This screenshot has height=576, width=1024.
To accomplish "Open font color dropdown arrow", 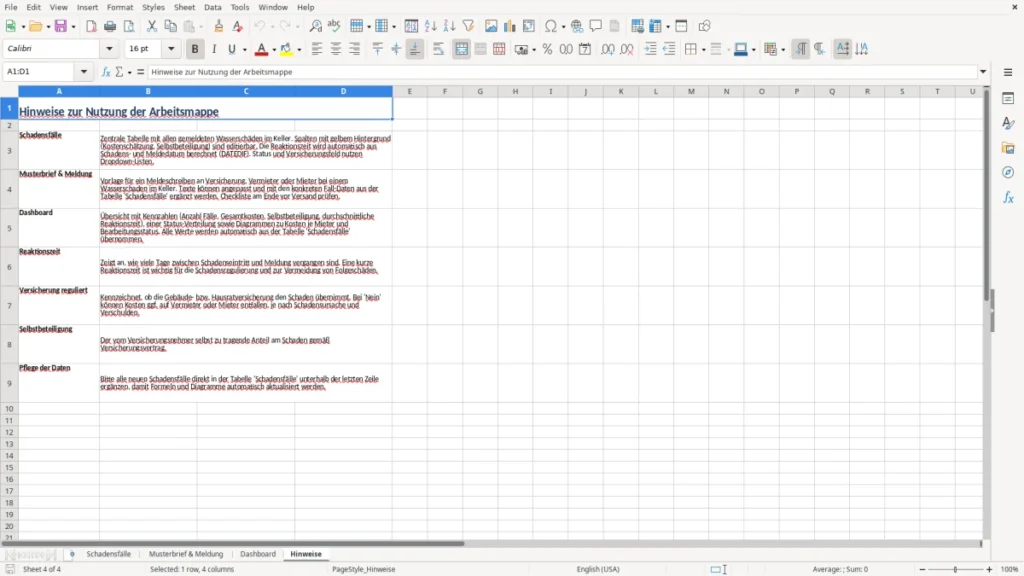I will click(x=274, y=50).
